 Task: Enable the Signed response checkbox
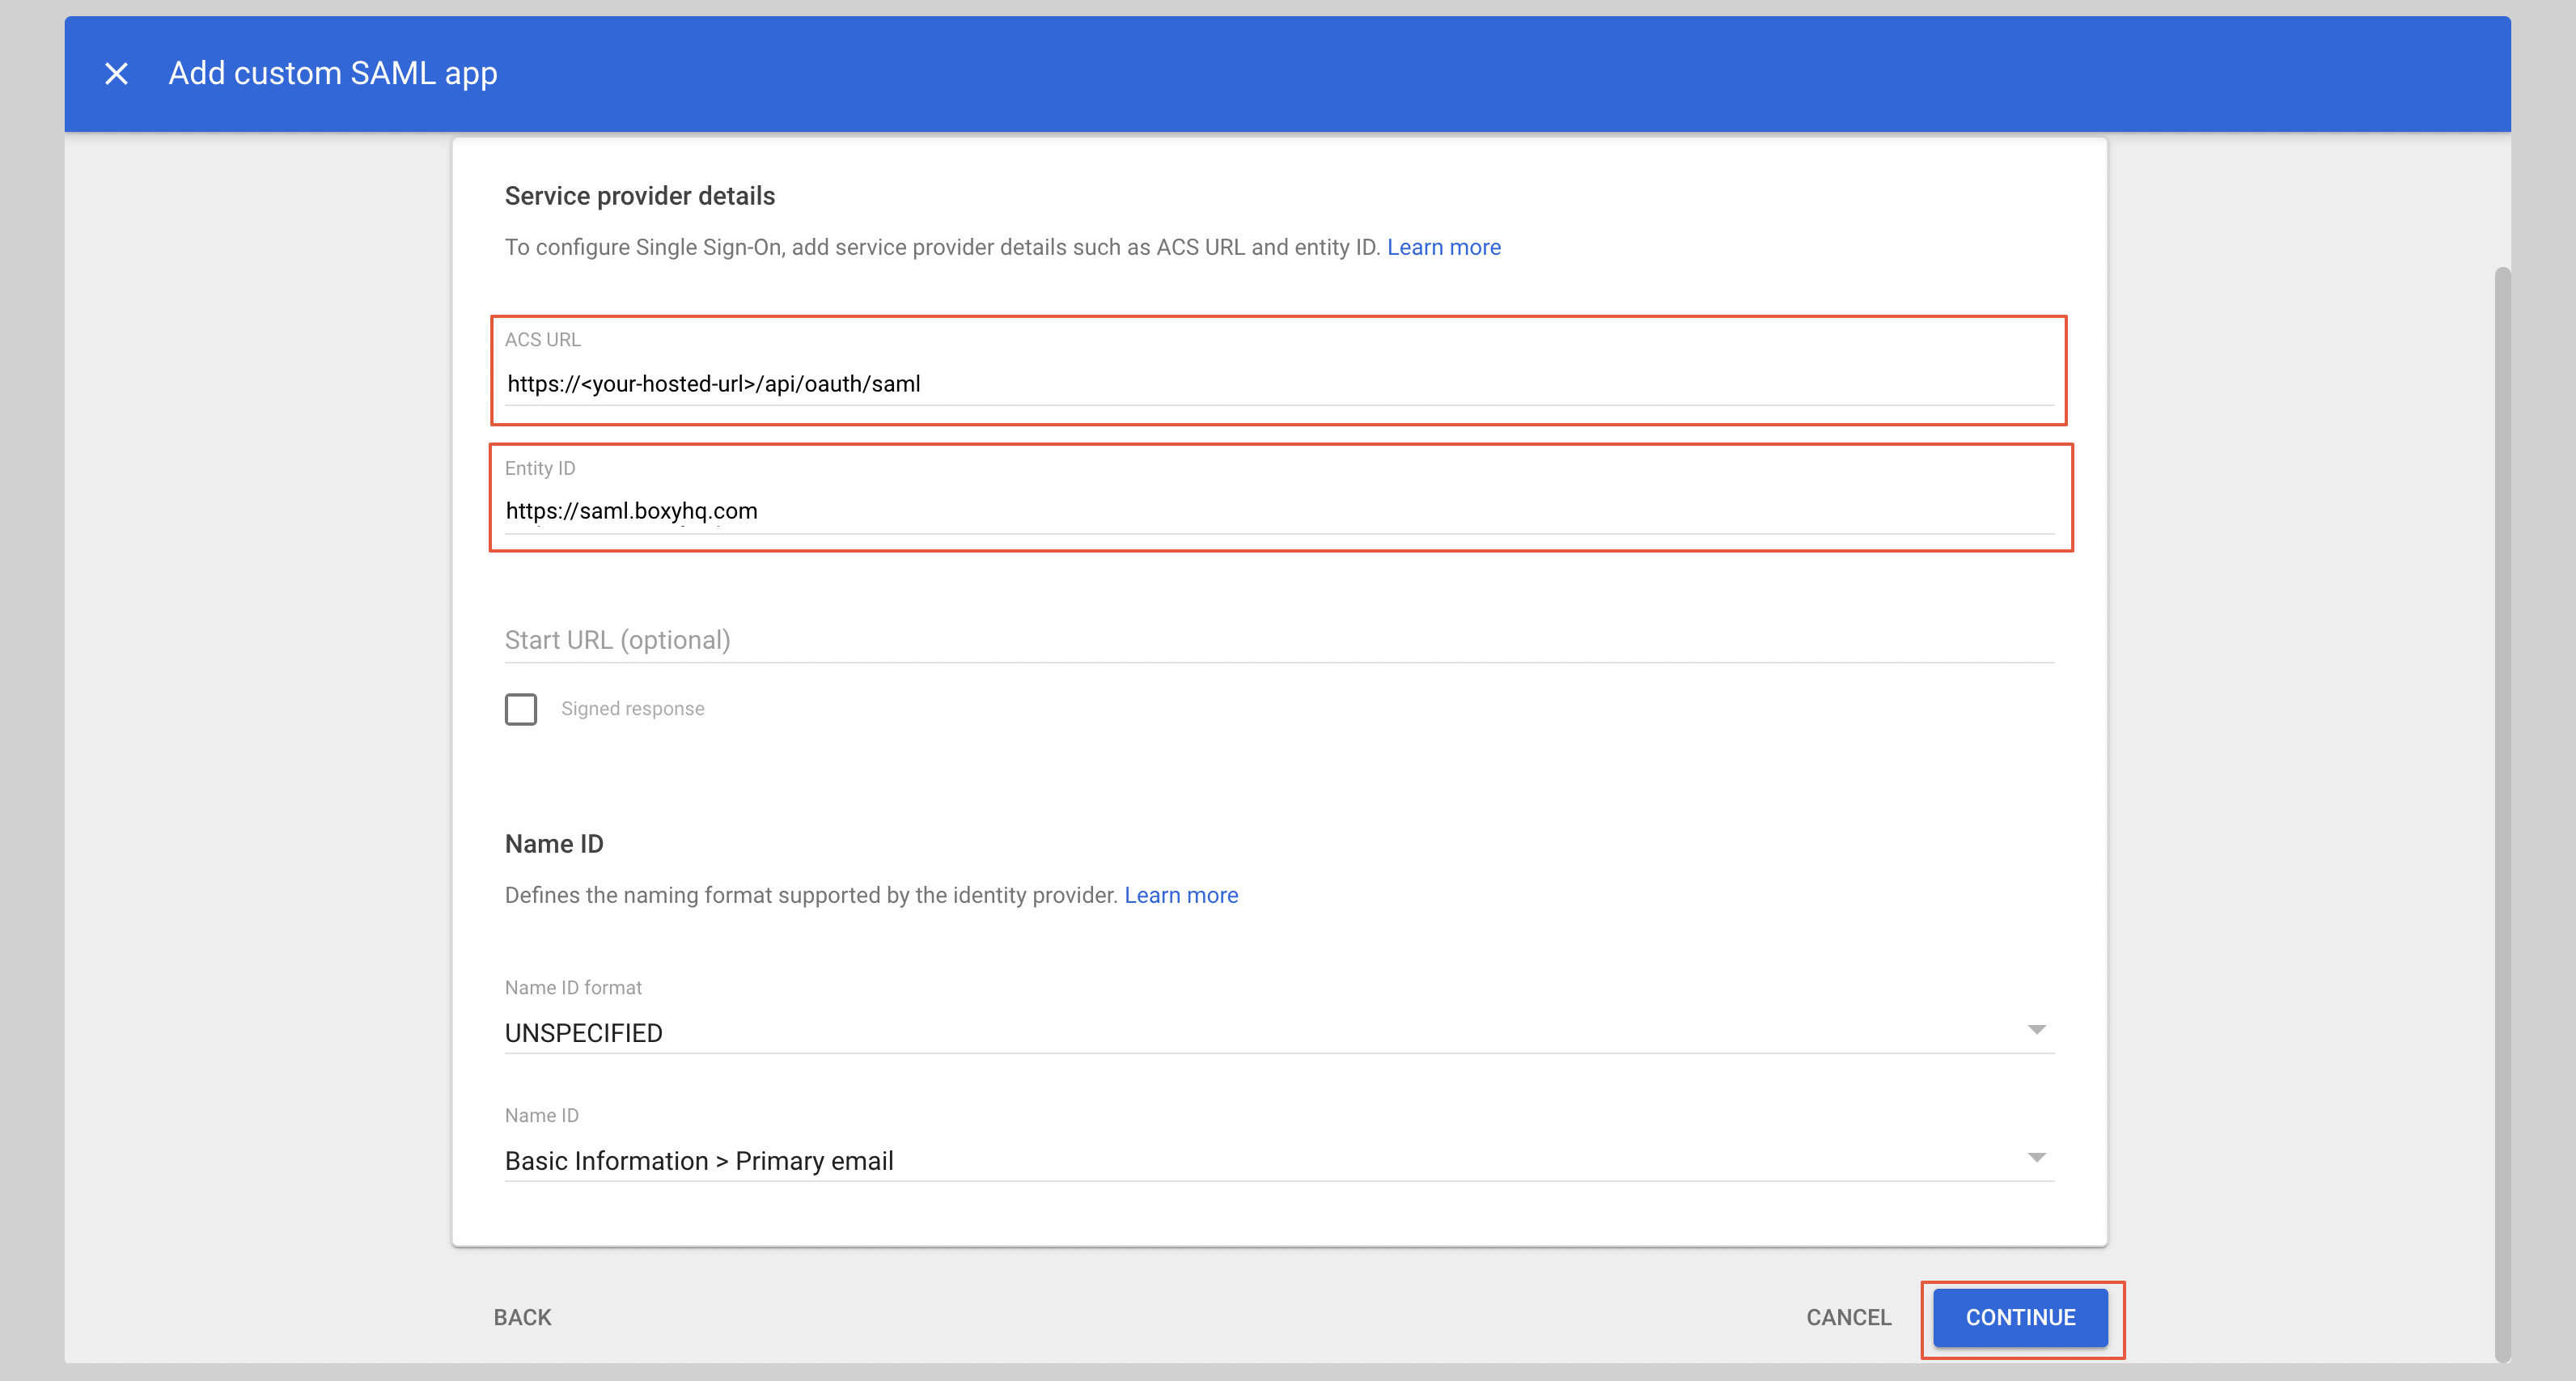point(521,709)
